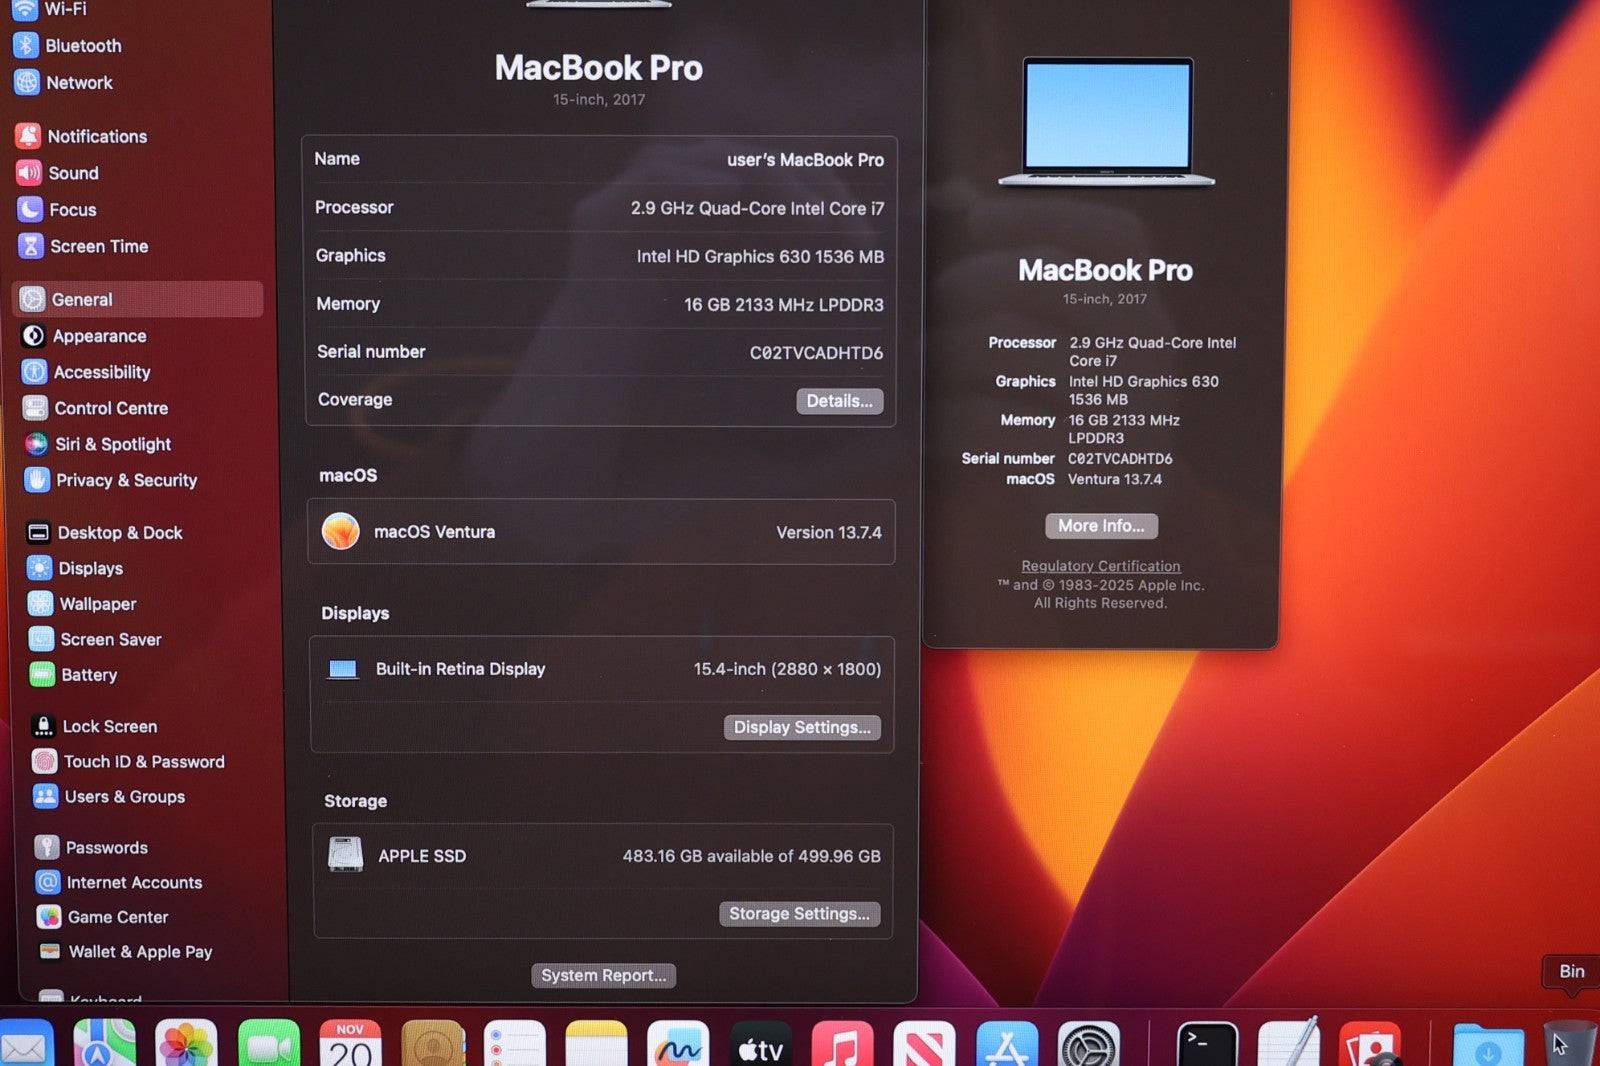Click the Display Settings button
The width and height of the screenshot is (1600, 1066).
(x=802, y=727)
